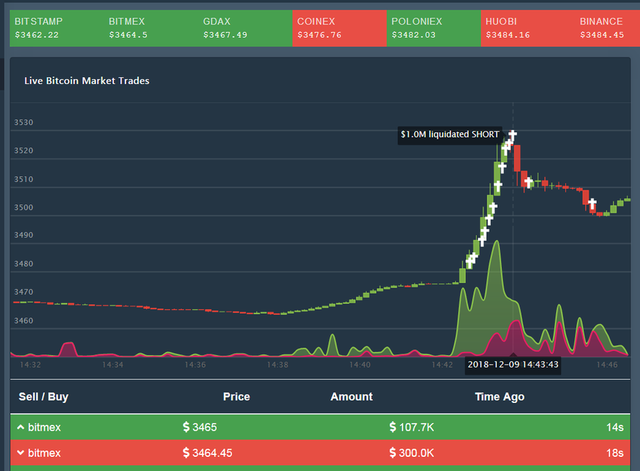Click the $1.0M liquidated SHORT tooltip
The image size is (640, 471).
[450, 135]
